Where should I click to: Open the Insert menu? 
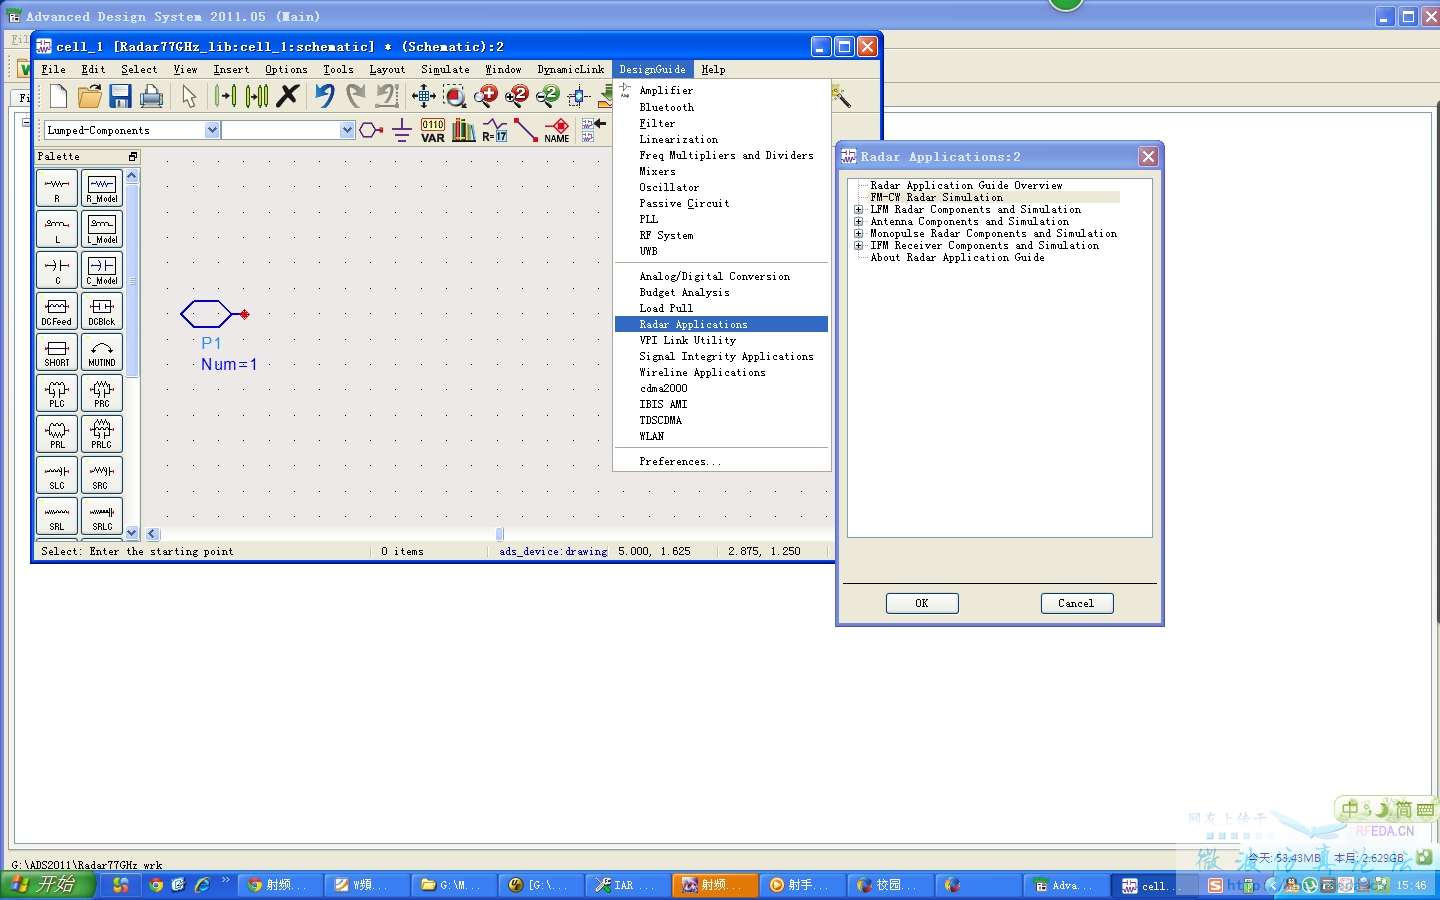point(231,69)
